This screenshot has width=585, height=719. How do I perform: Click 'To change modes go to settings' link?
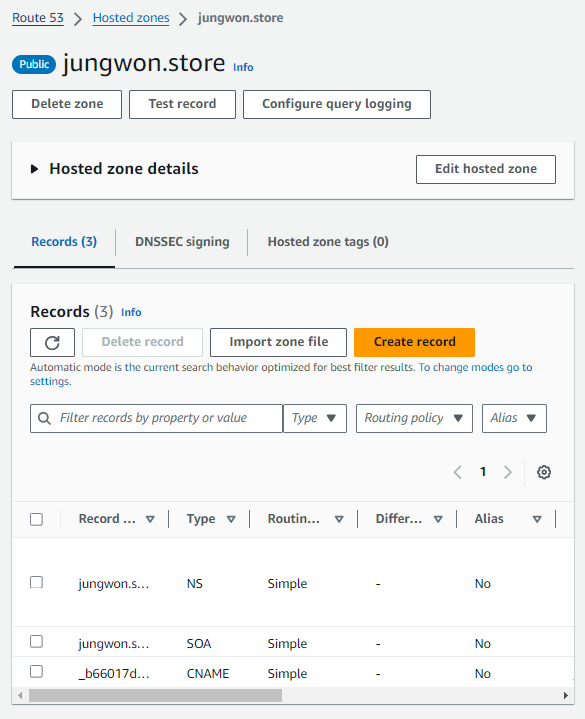(x=475, y=368)
